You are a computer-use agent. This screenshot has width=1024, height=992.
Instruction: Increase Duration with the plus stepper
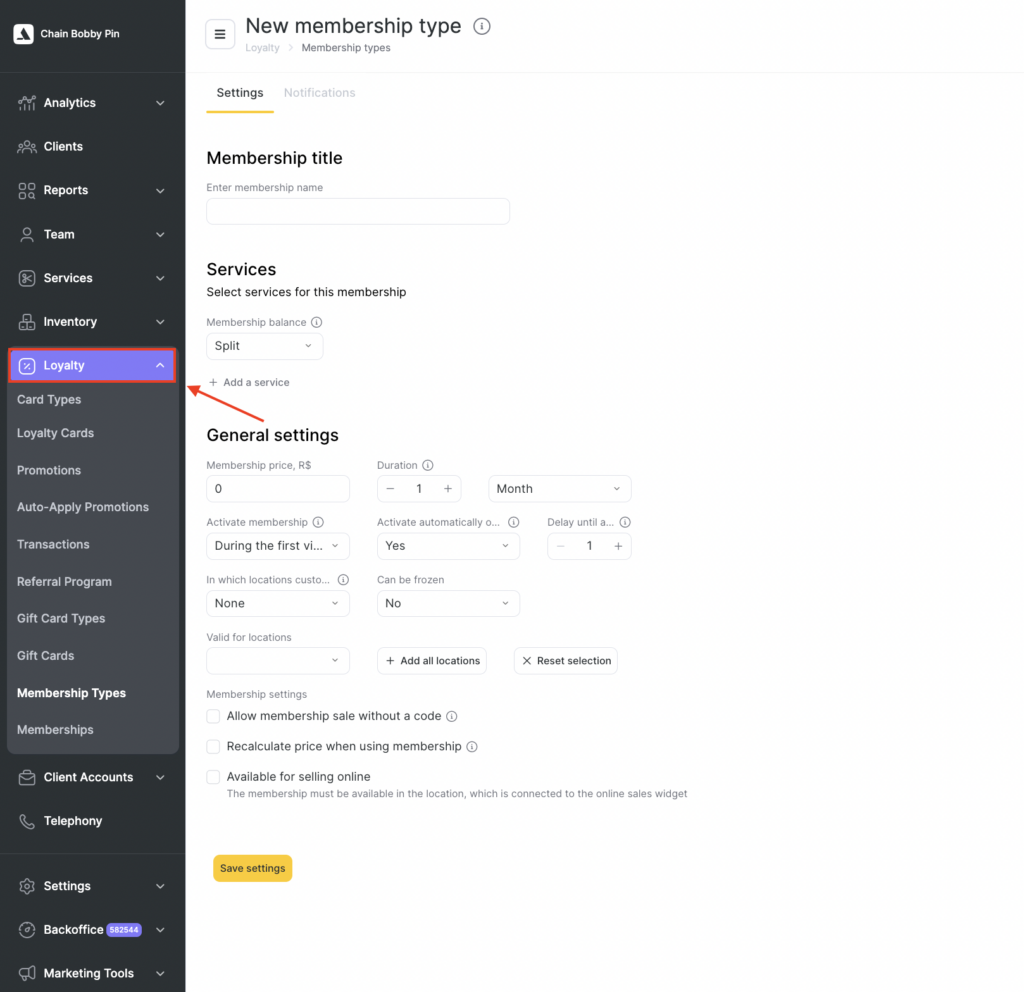click(x=447, y=489)
